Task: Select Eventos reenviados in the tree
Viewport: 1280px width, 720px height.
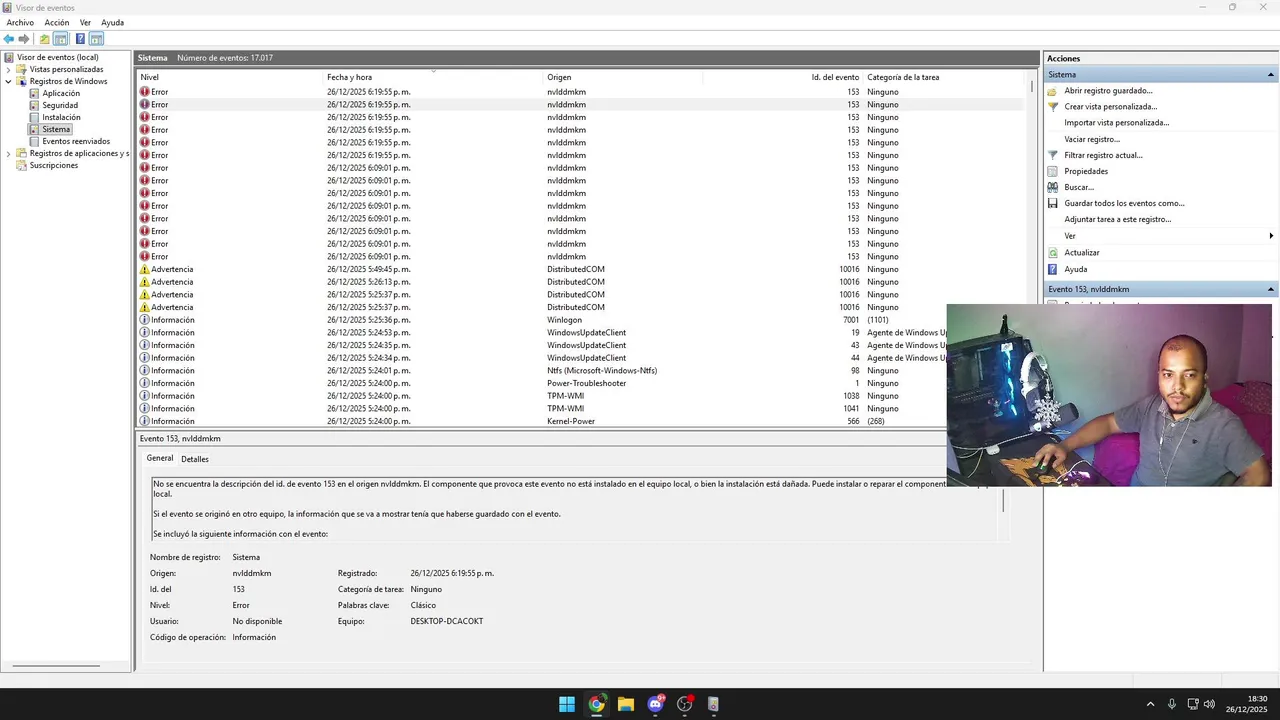Action: pos(76,141)
